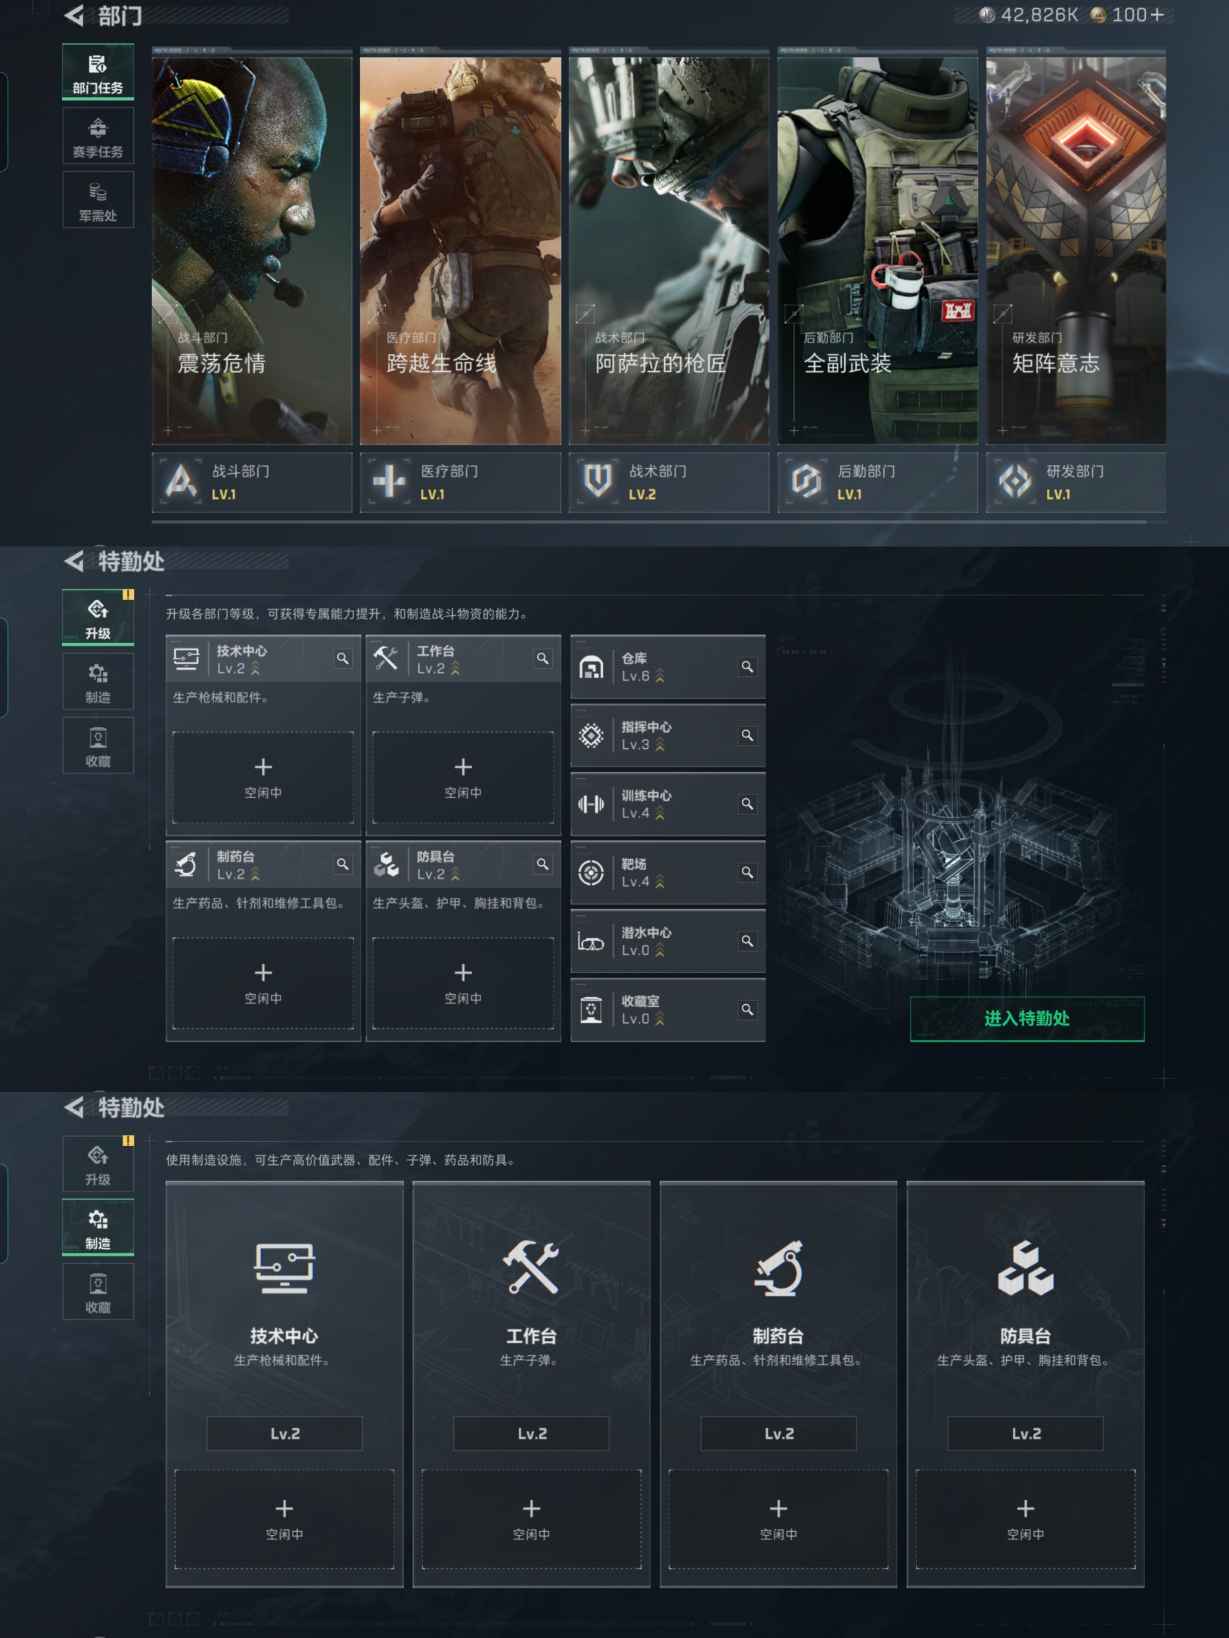This screenshot has width=1229, height=1638.
Task: Click upgrade chevrons beside 仓库 Lv.6
Action: tap(660, 677)
